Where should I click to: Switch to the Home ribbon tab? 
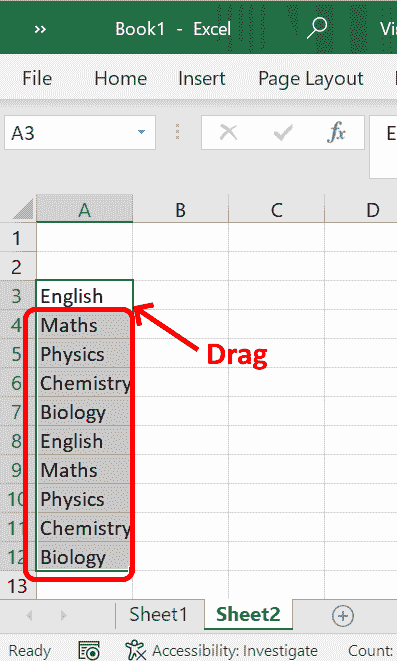121,78
